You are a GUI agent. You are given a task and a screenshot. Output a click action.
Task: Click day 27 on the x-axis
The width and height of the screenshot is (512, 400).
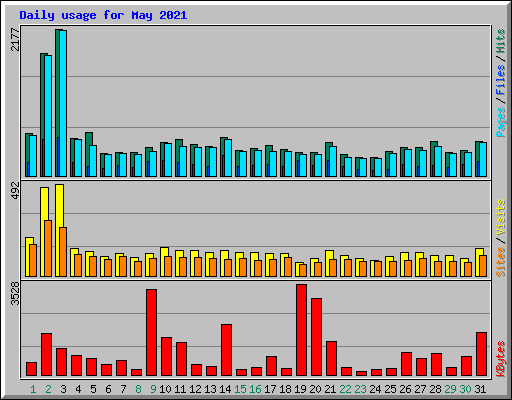tap(420, 389)
